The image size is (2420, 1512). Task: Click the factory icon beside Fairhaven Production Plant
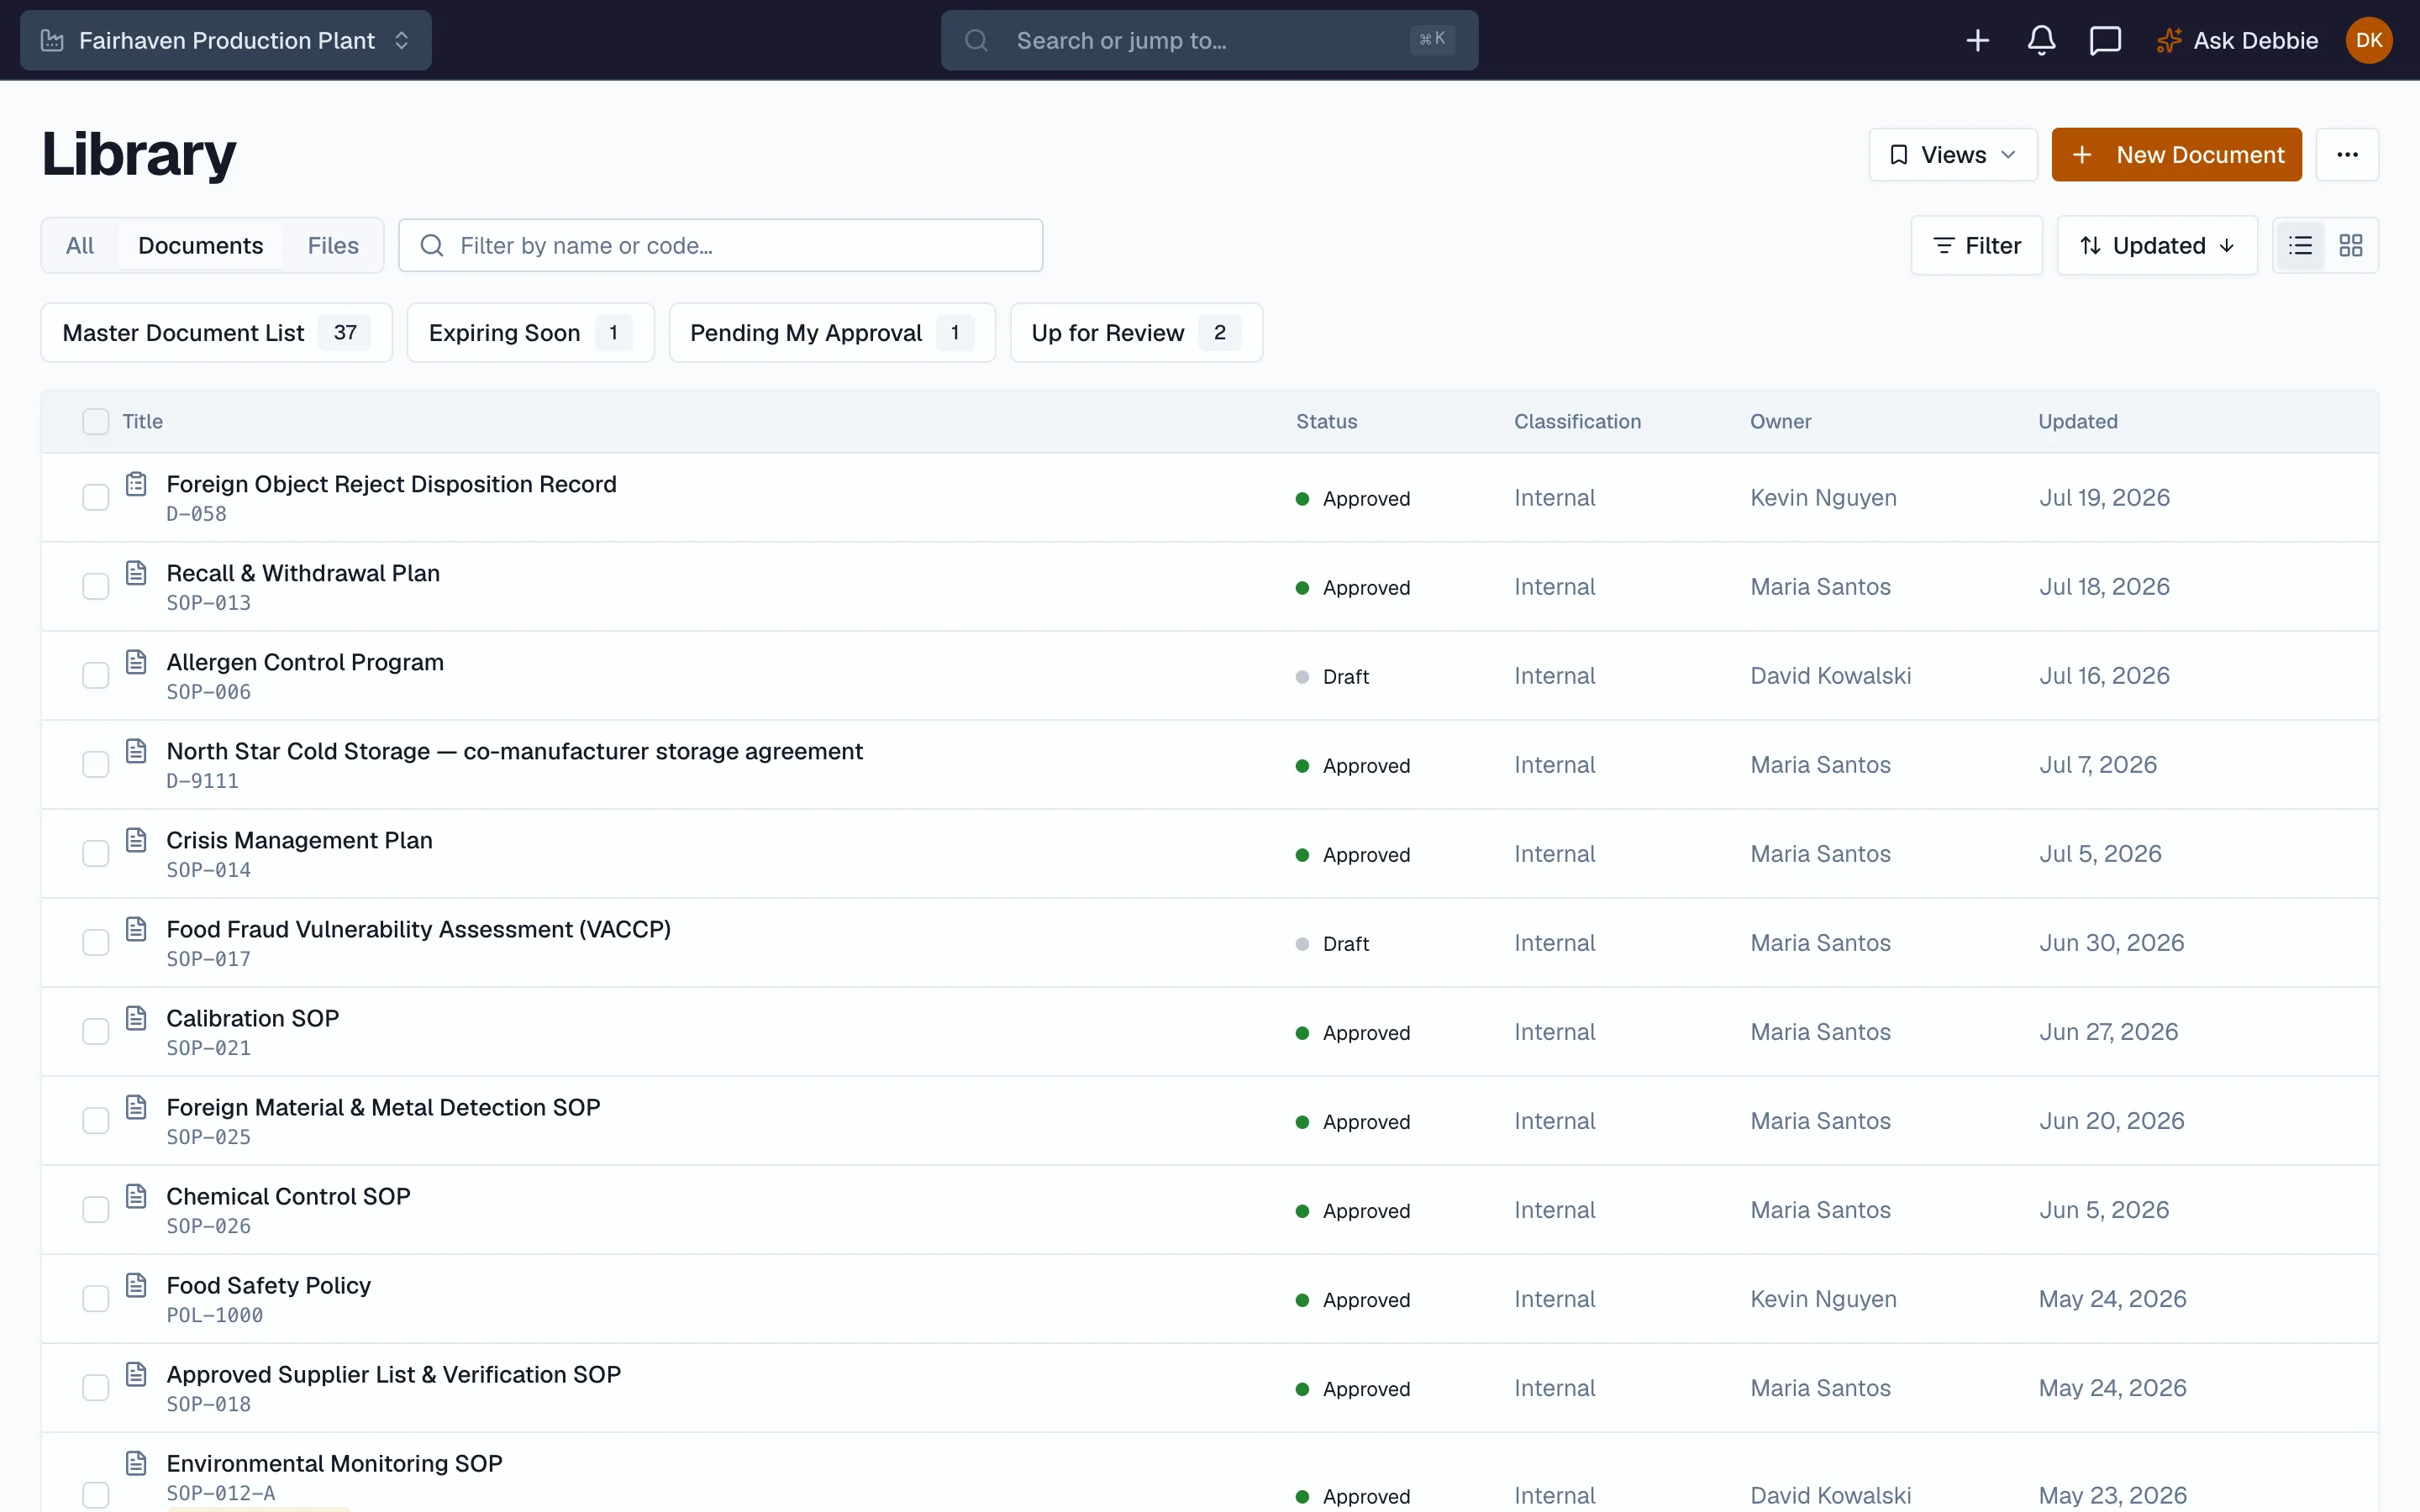[52, 40]
